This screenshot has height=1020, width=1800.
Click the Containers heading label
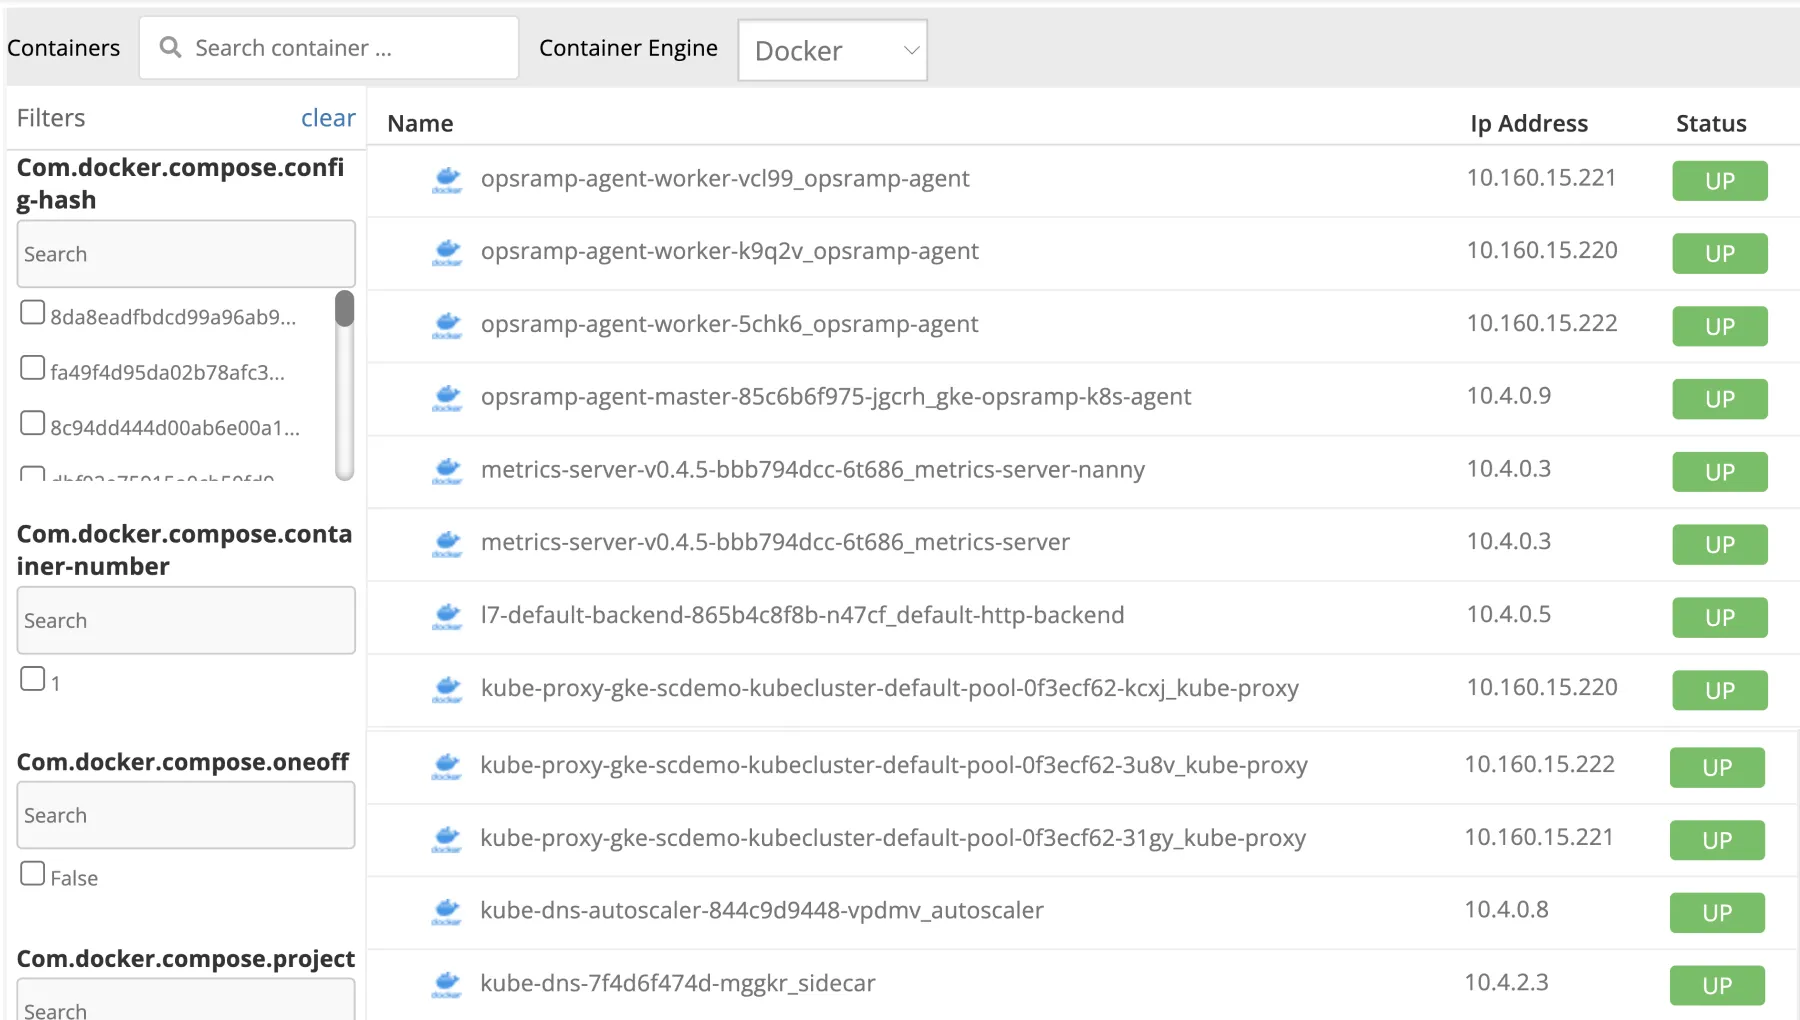tap(63, 48)
